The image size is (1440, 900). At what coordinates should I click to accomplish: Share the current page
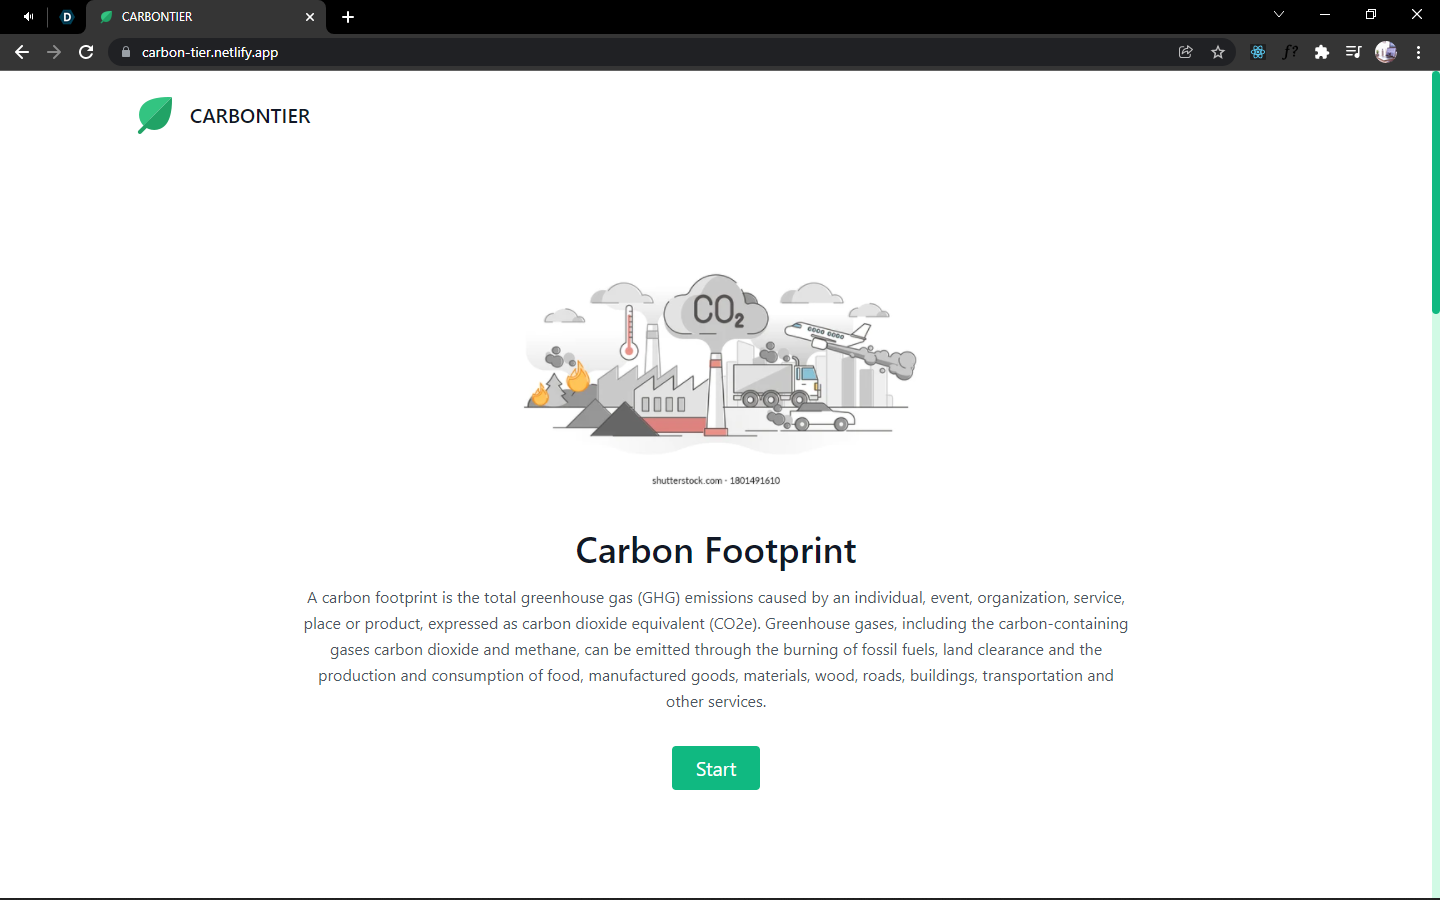[x=1185, y=51]
